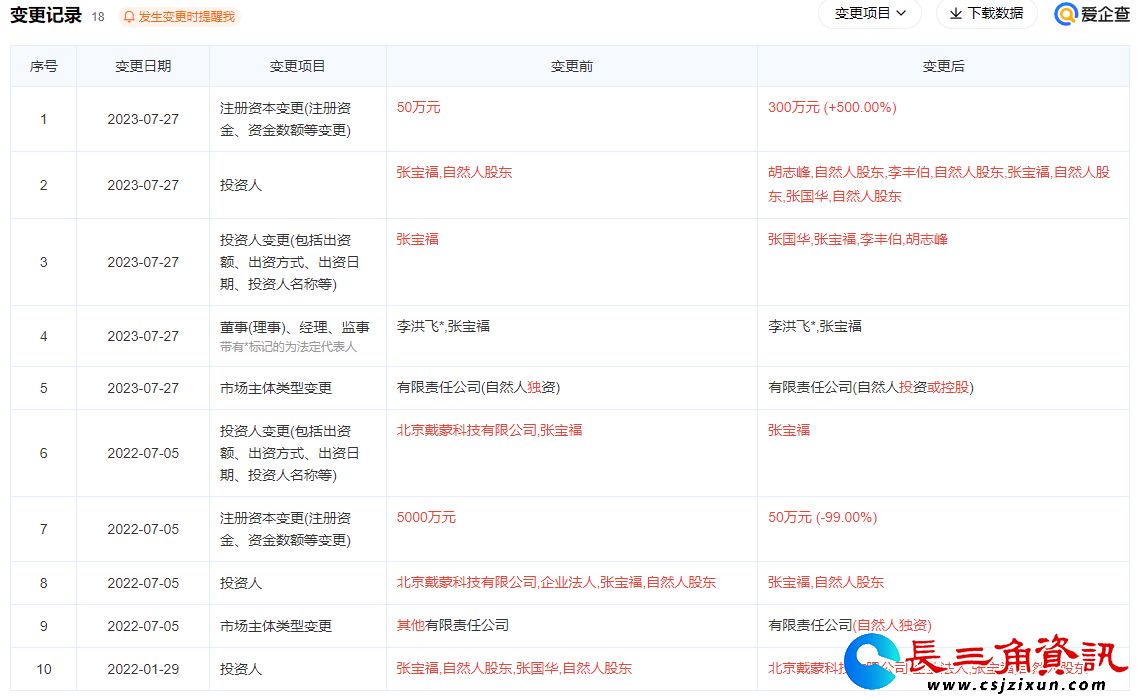The width and height of the screenshot is (1137, 696).
Task: Open 李丰伯 in row 3 变更后 column
Action: (881, 239)
